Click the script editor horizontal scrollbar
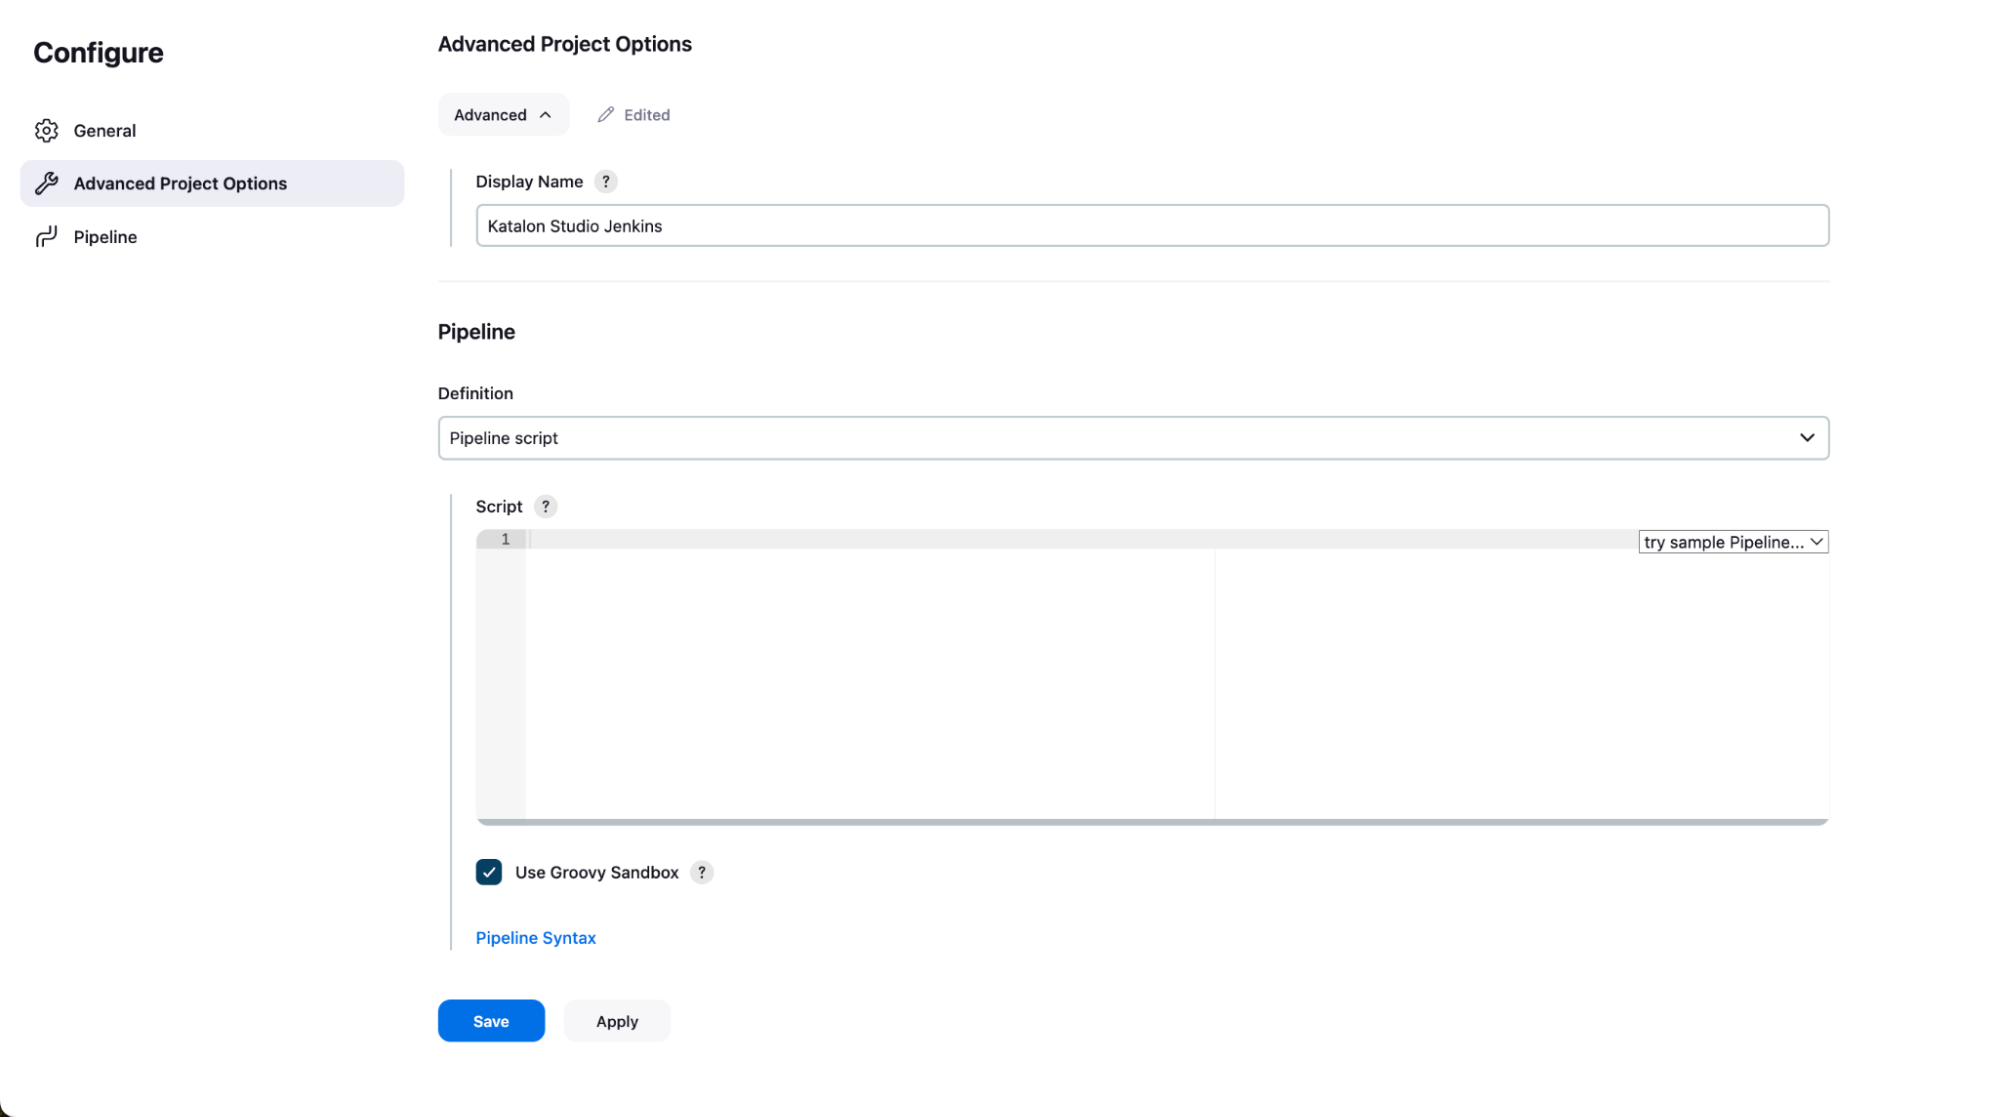Image resolution: width=1999 pixels, height=1117 pixels. click(1153, 822)
